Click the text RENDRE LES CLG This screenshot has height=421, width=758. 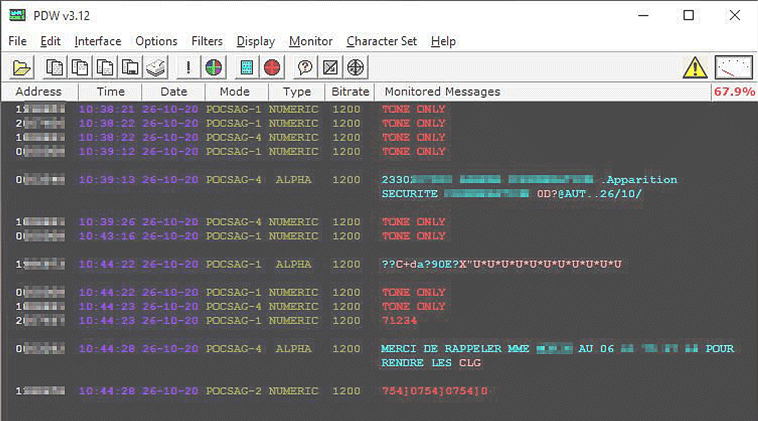[431, 363]
